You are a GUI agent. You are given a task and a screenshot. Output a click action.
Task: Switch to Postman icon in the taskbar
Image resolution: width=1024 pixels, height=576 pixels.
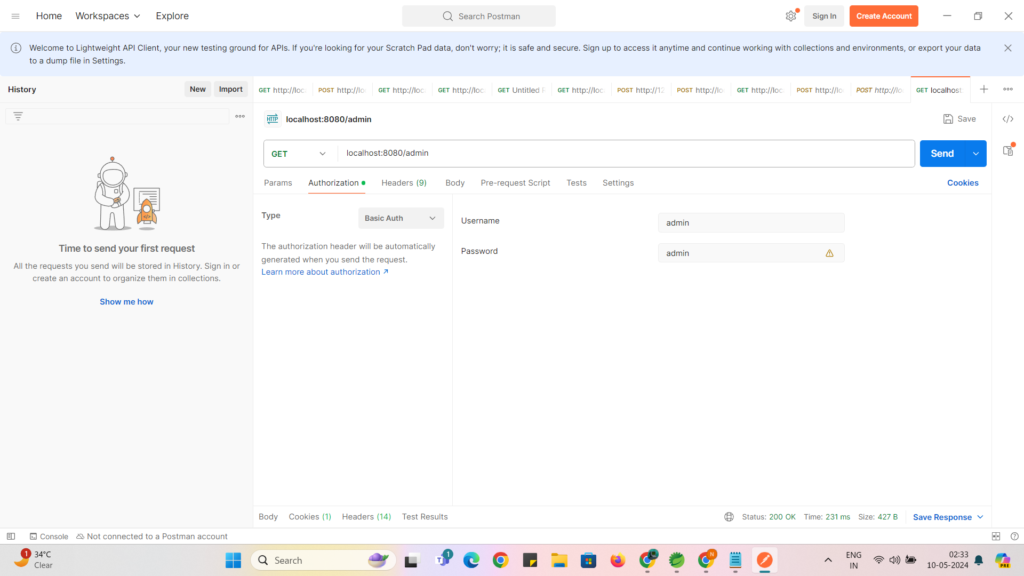[x=765, y=560]
